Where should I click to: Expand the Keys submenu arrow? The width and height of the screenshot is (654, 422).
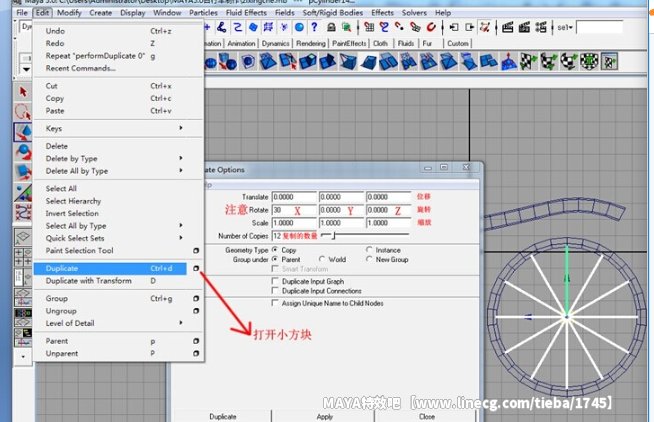click(181, 128)
